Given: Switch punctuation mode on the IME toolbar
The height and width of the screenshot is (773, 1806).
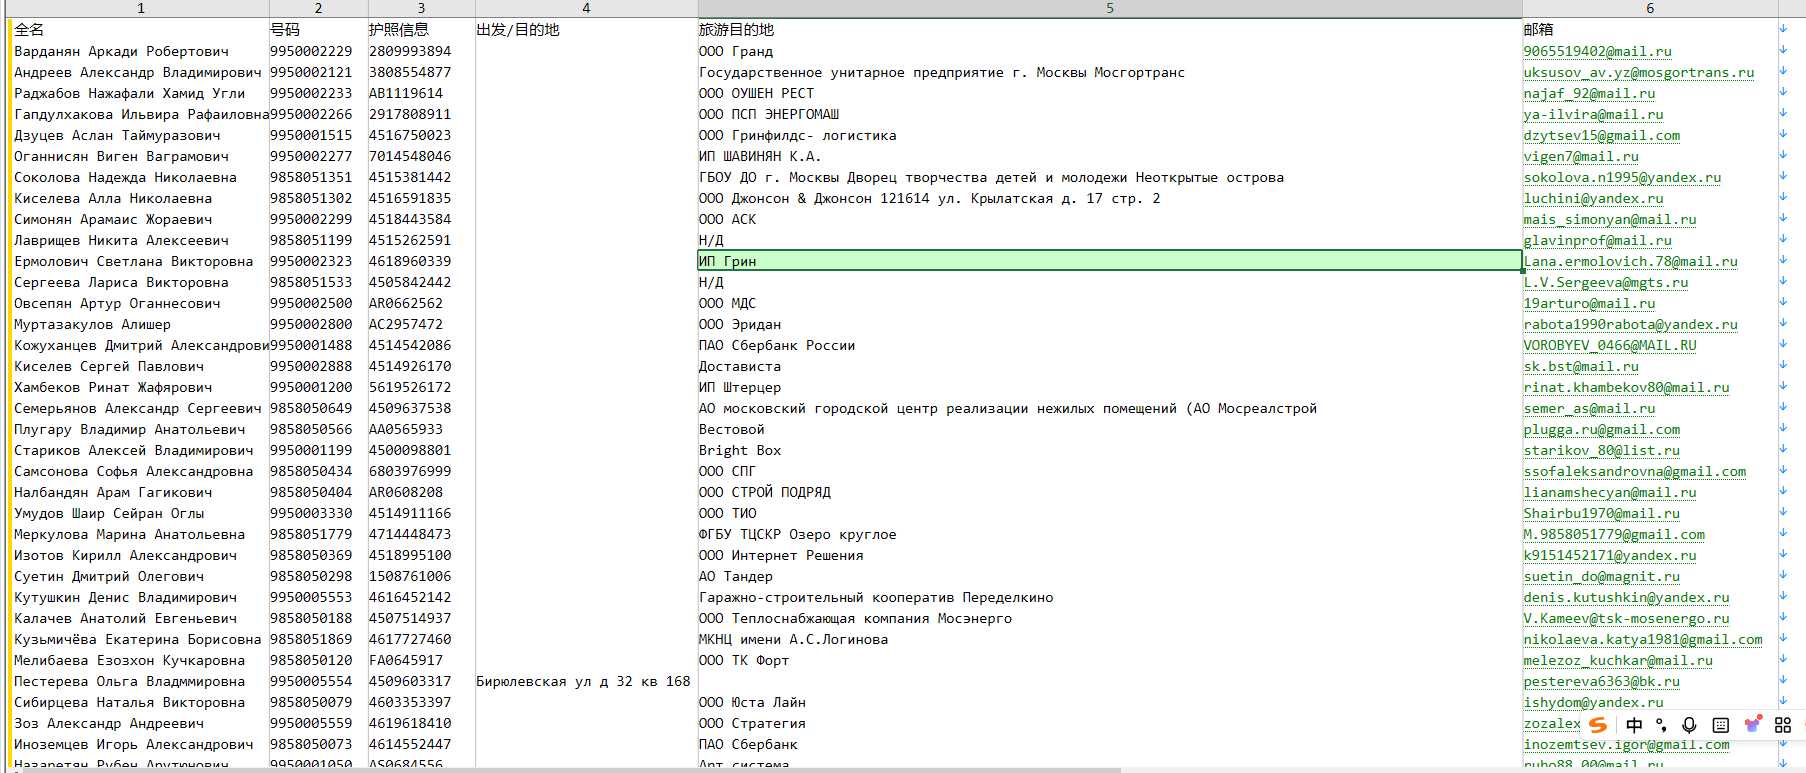Looking at the screenshot, I should coord(1661,725).
